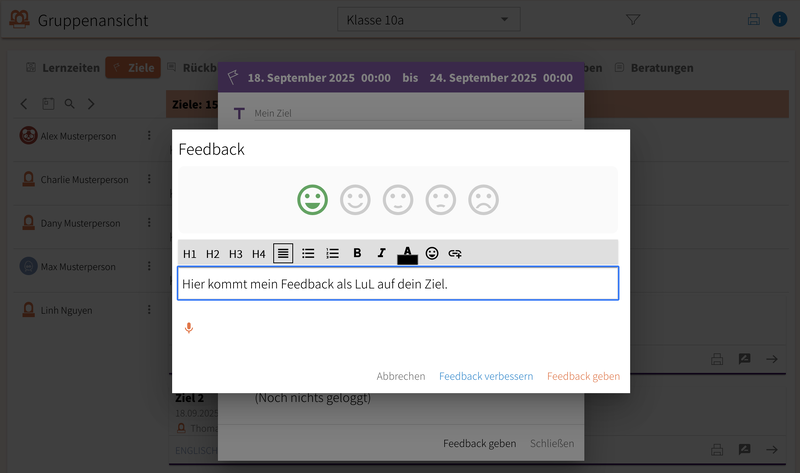Open the text color picker
This screenshot has width=800, height=473.
[407, 254]
